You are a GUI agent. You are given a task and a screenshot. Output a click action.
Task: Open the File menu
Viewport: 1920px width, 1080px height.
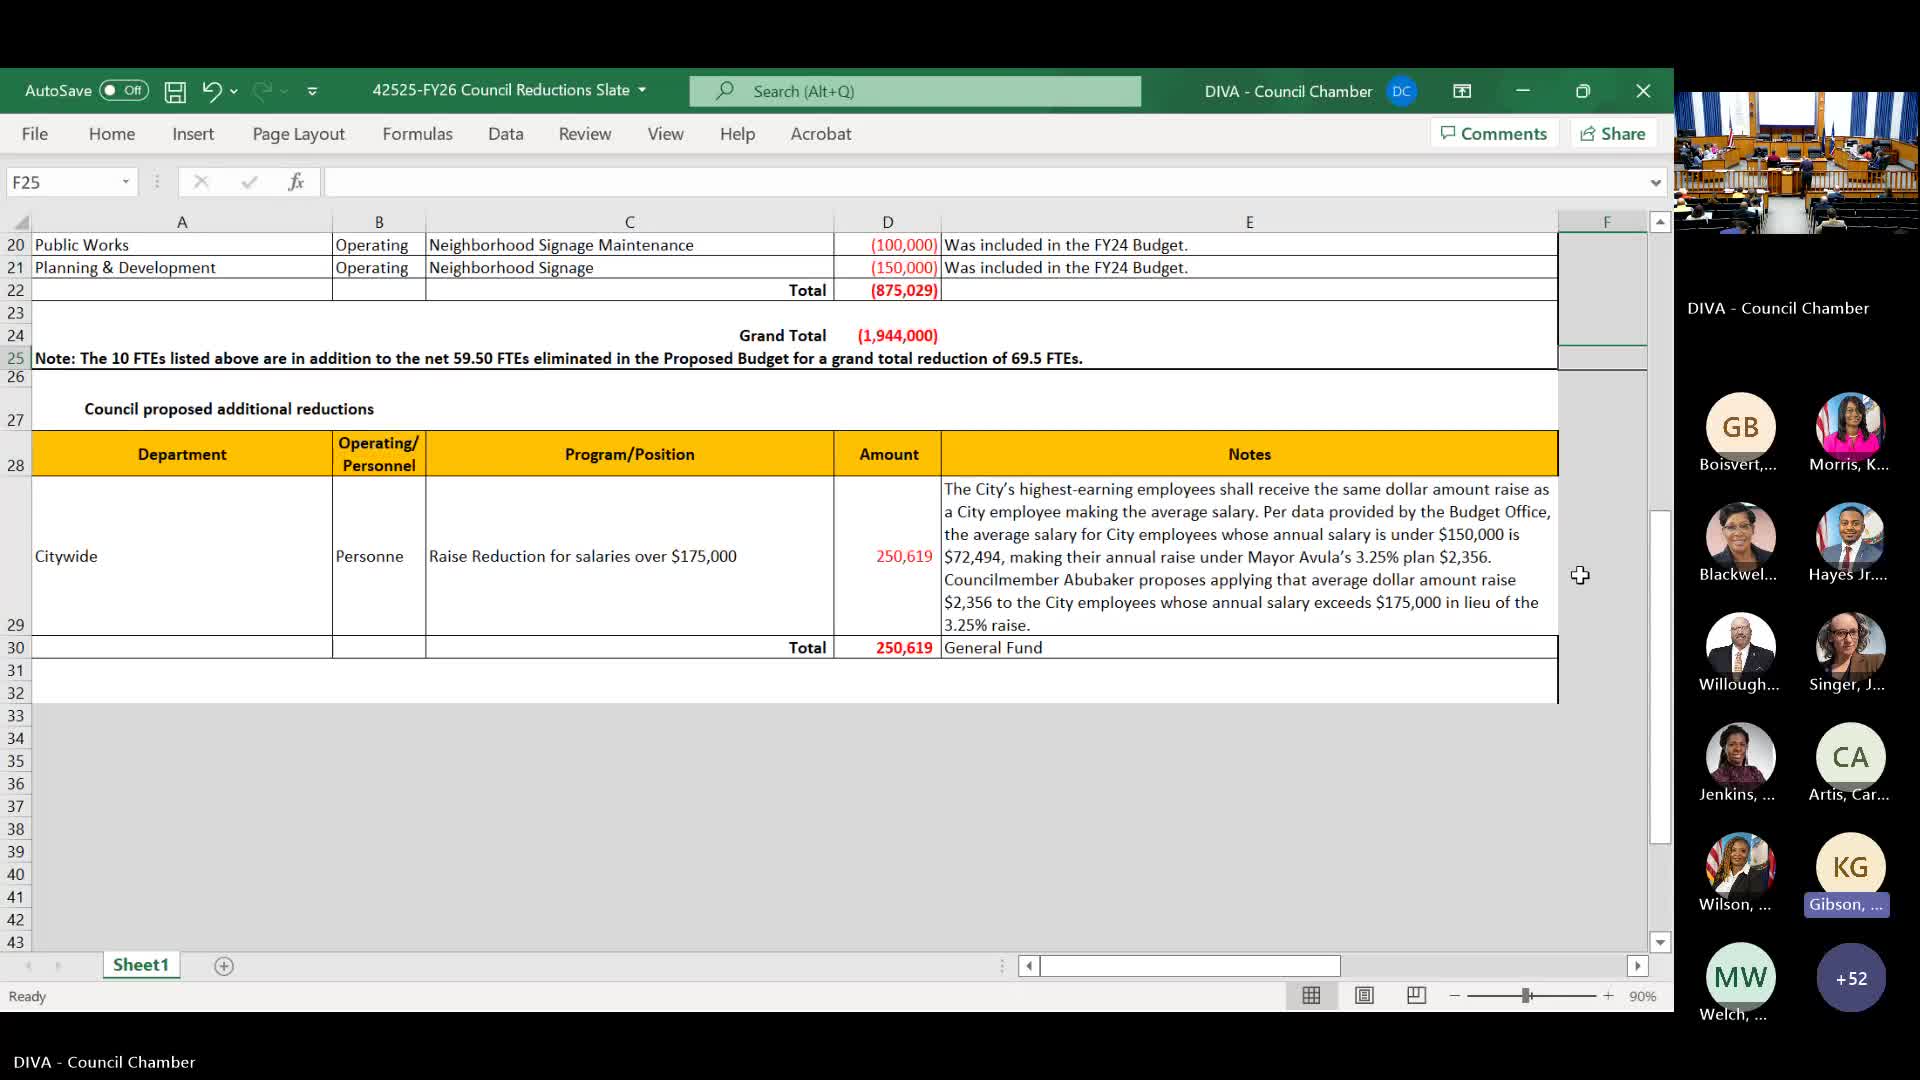[x=35, y=134]
